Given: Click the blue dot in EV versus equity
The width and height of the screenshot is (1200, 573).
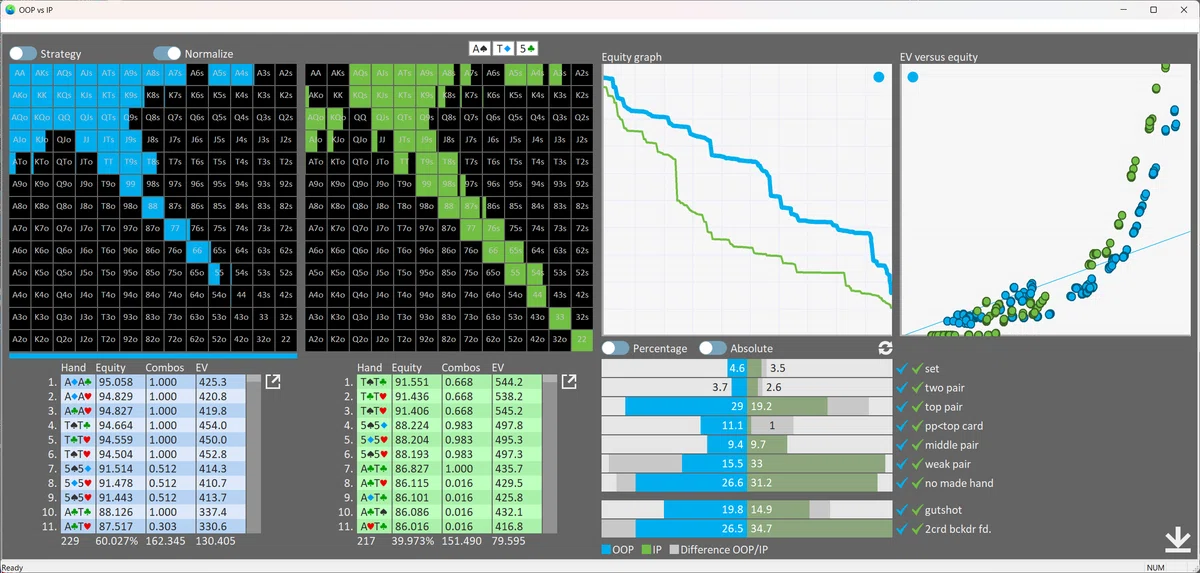Looking at the screenshot, I should (x=914, y=77).
